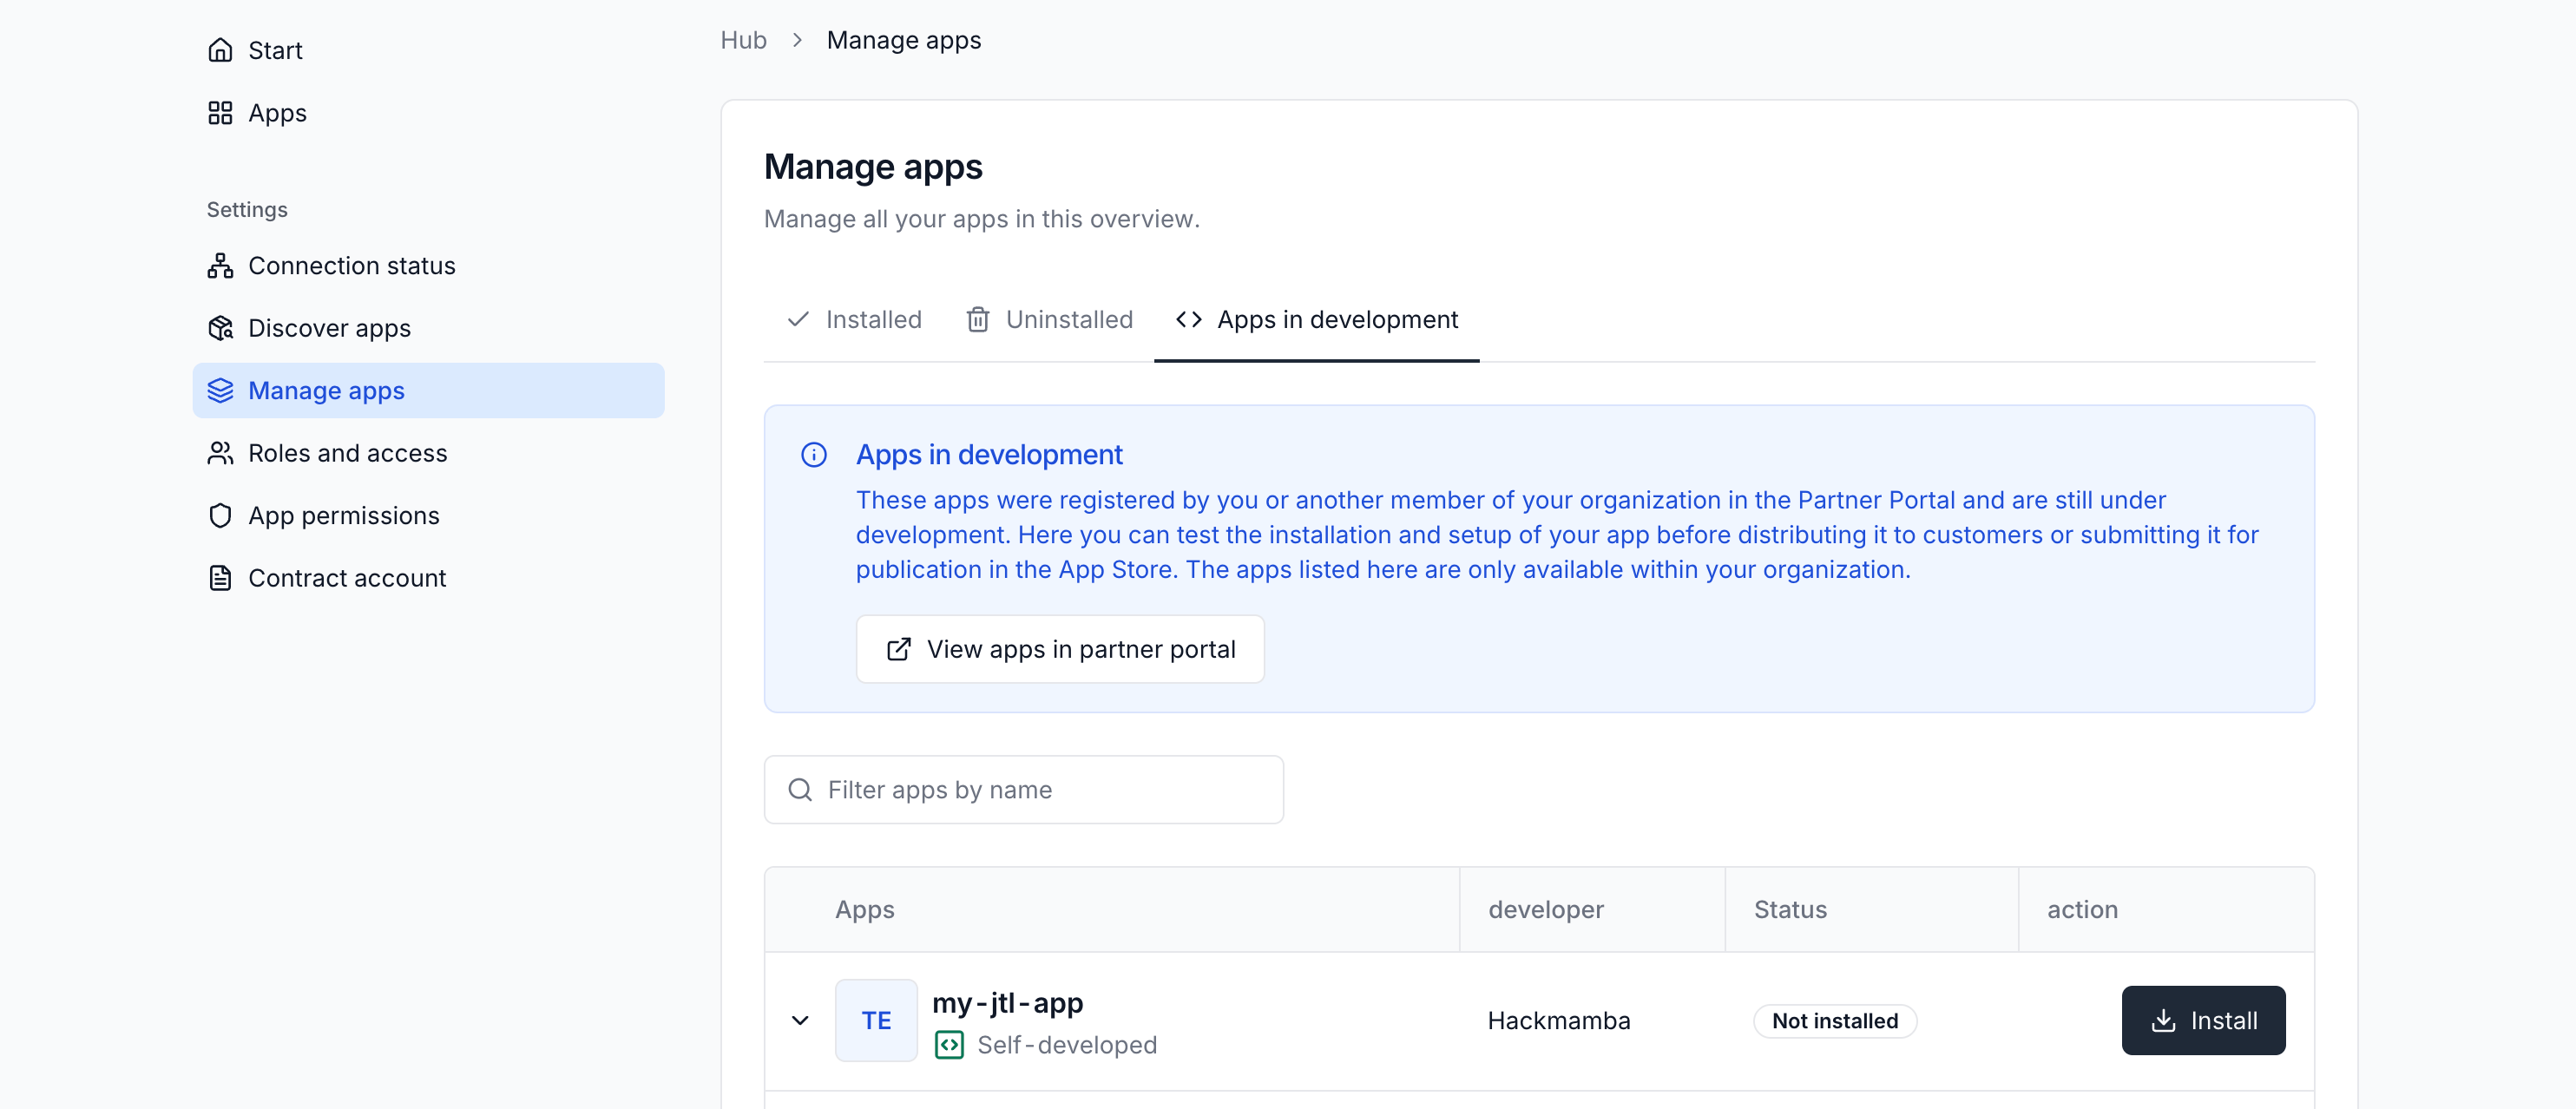Click the Manage apps page heading

click(873, 167)
